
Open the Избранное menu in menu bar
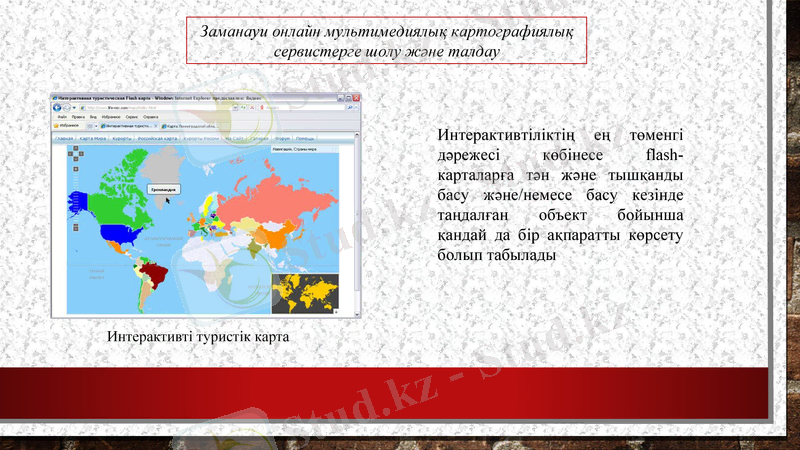tap(111, 117)
